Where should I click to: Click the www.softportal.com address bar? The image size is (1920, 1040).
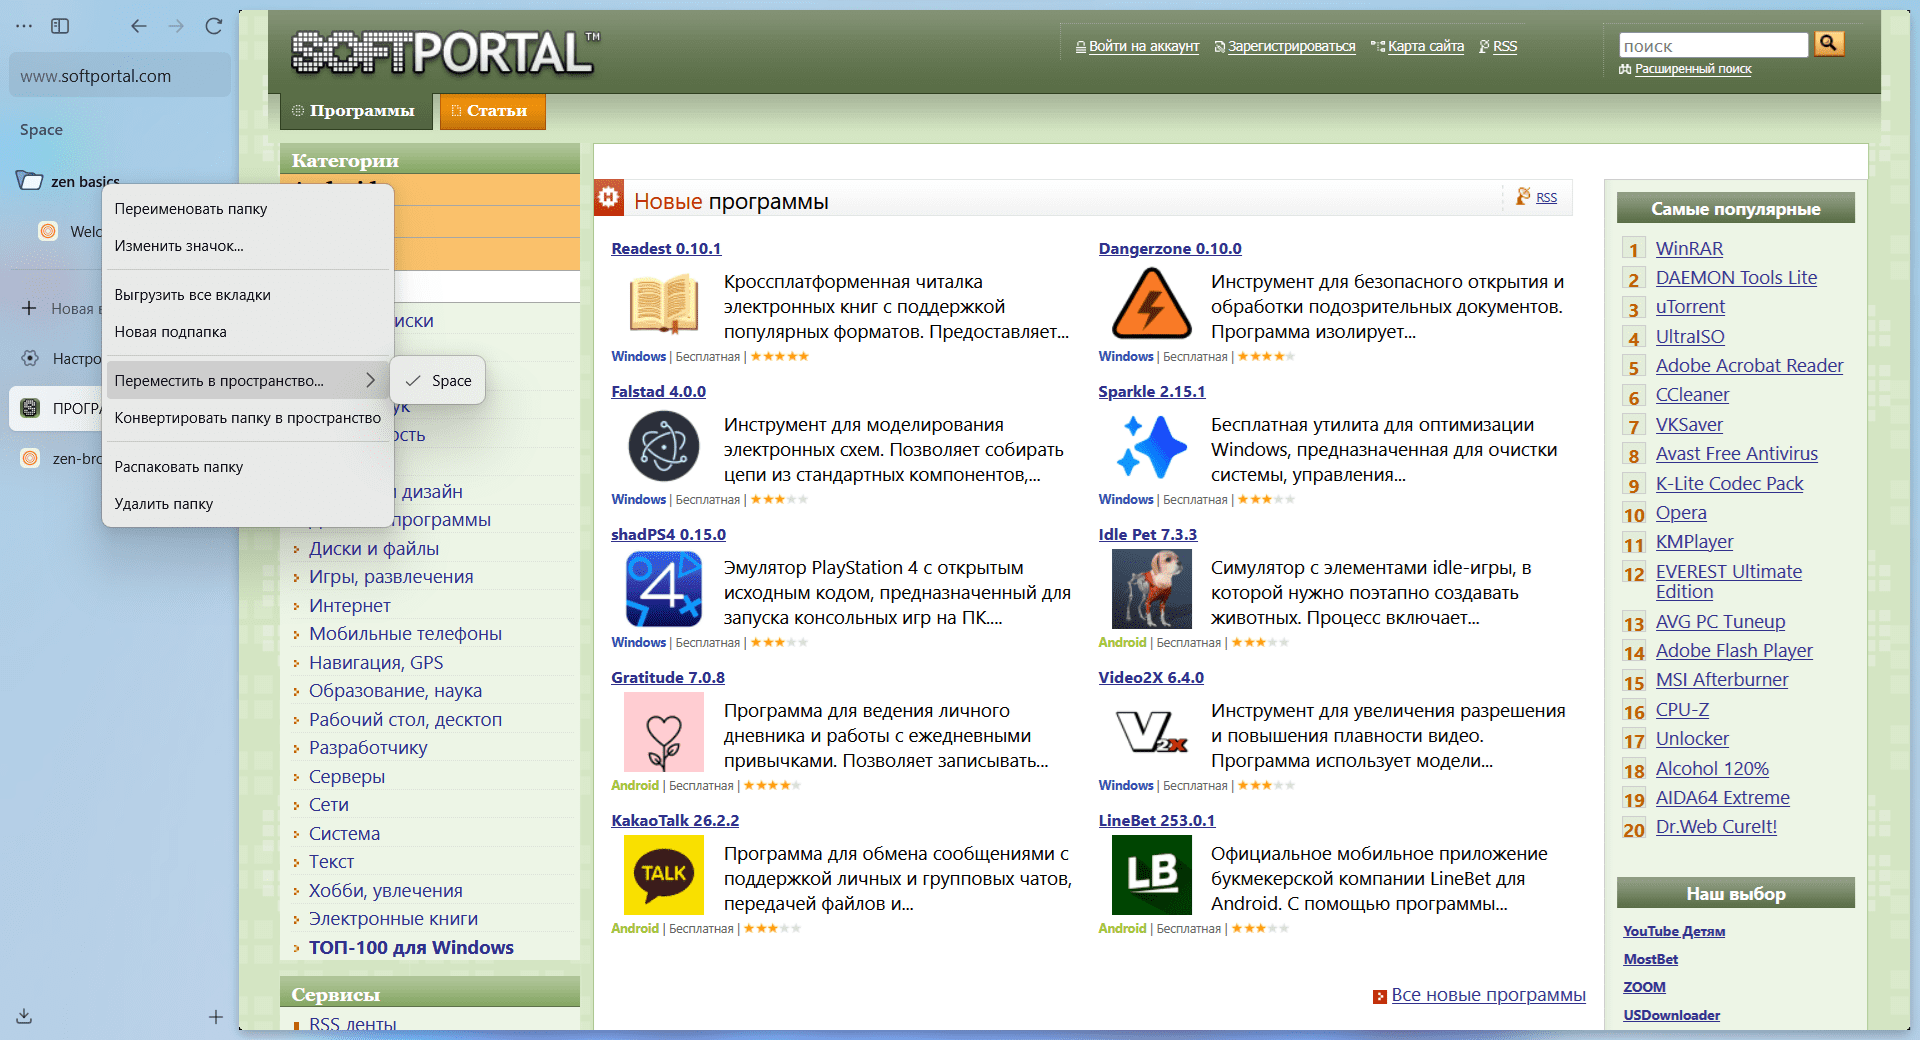tap(120, 76)
